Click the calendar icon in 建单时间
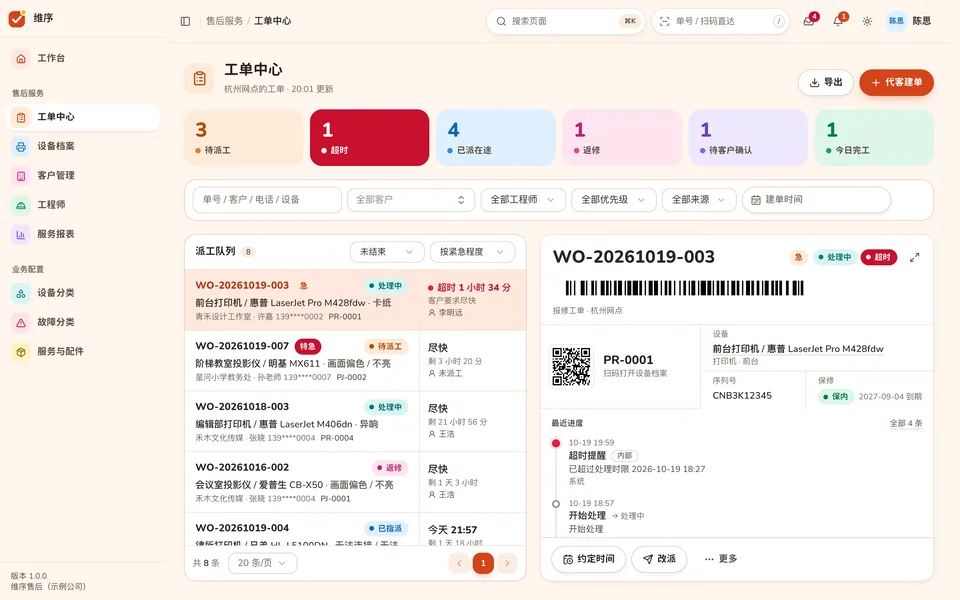This screenshot has height=600, width=960. (756, 200)
